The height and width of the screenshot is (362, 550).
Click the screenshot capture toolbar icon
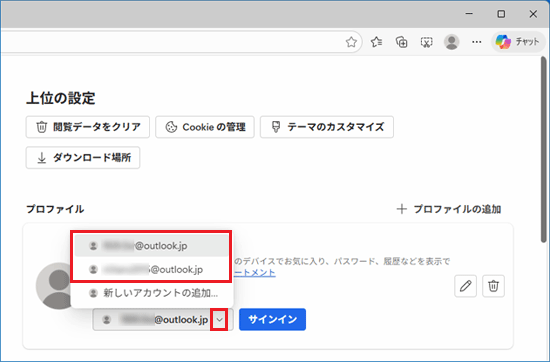point(427,42)
